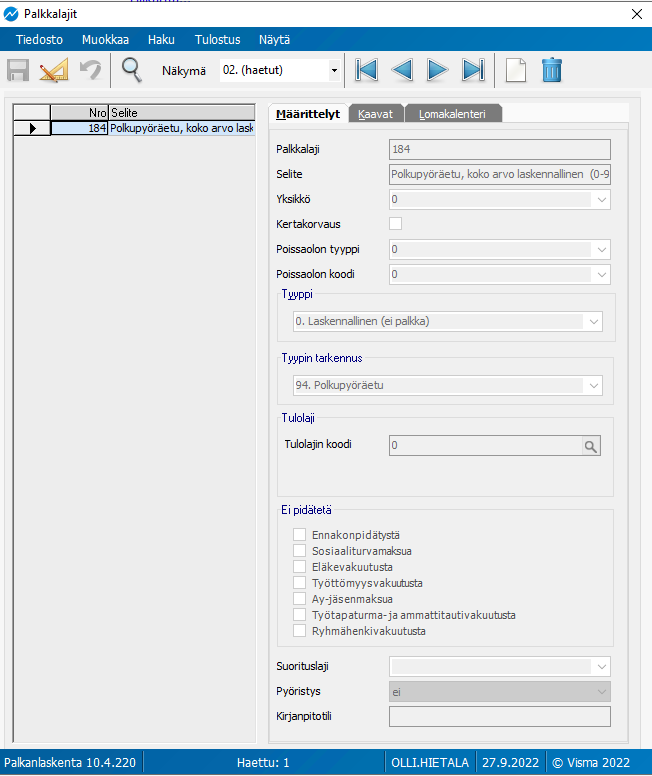
Task: Enable the Eläkevakuutusta checkbox
Action: tap(300, 567)
